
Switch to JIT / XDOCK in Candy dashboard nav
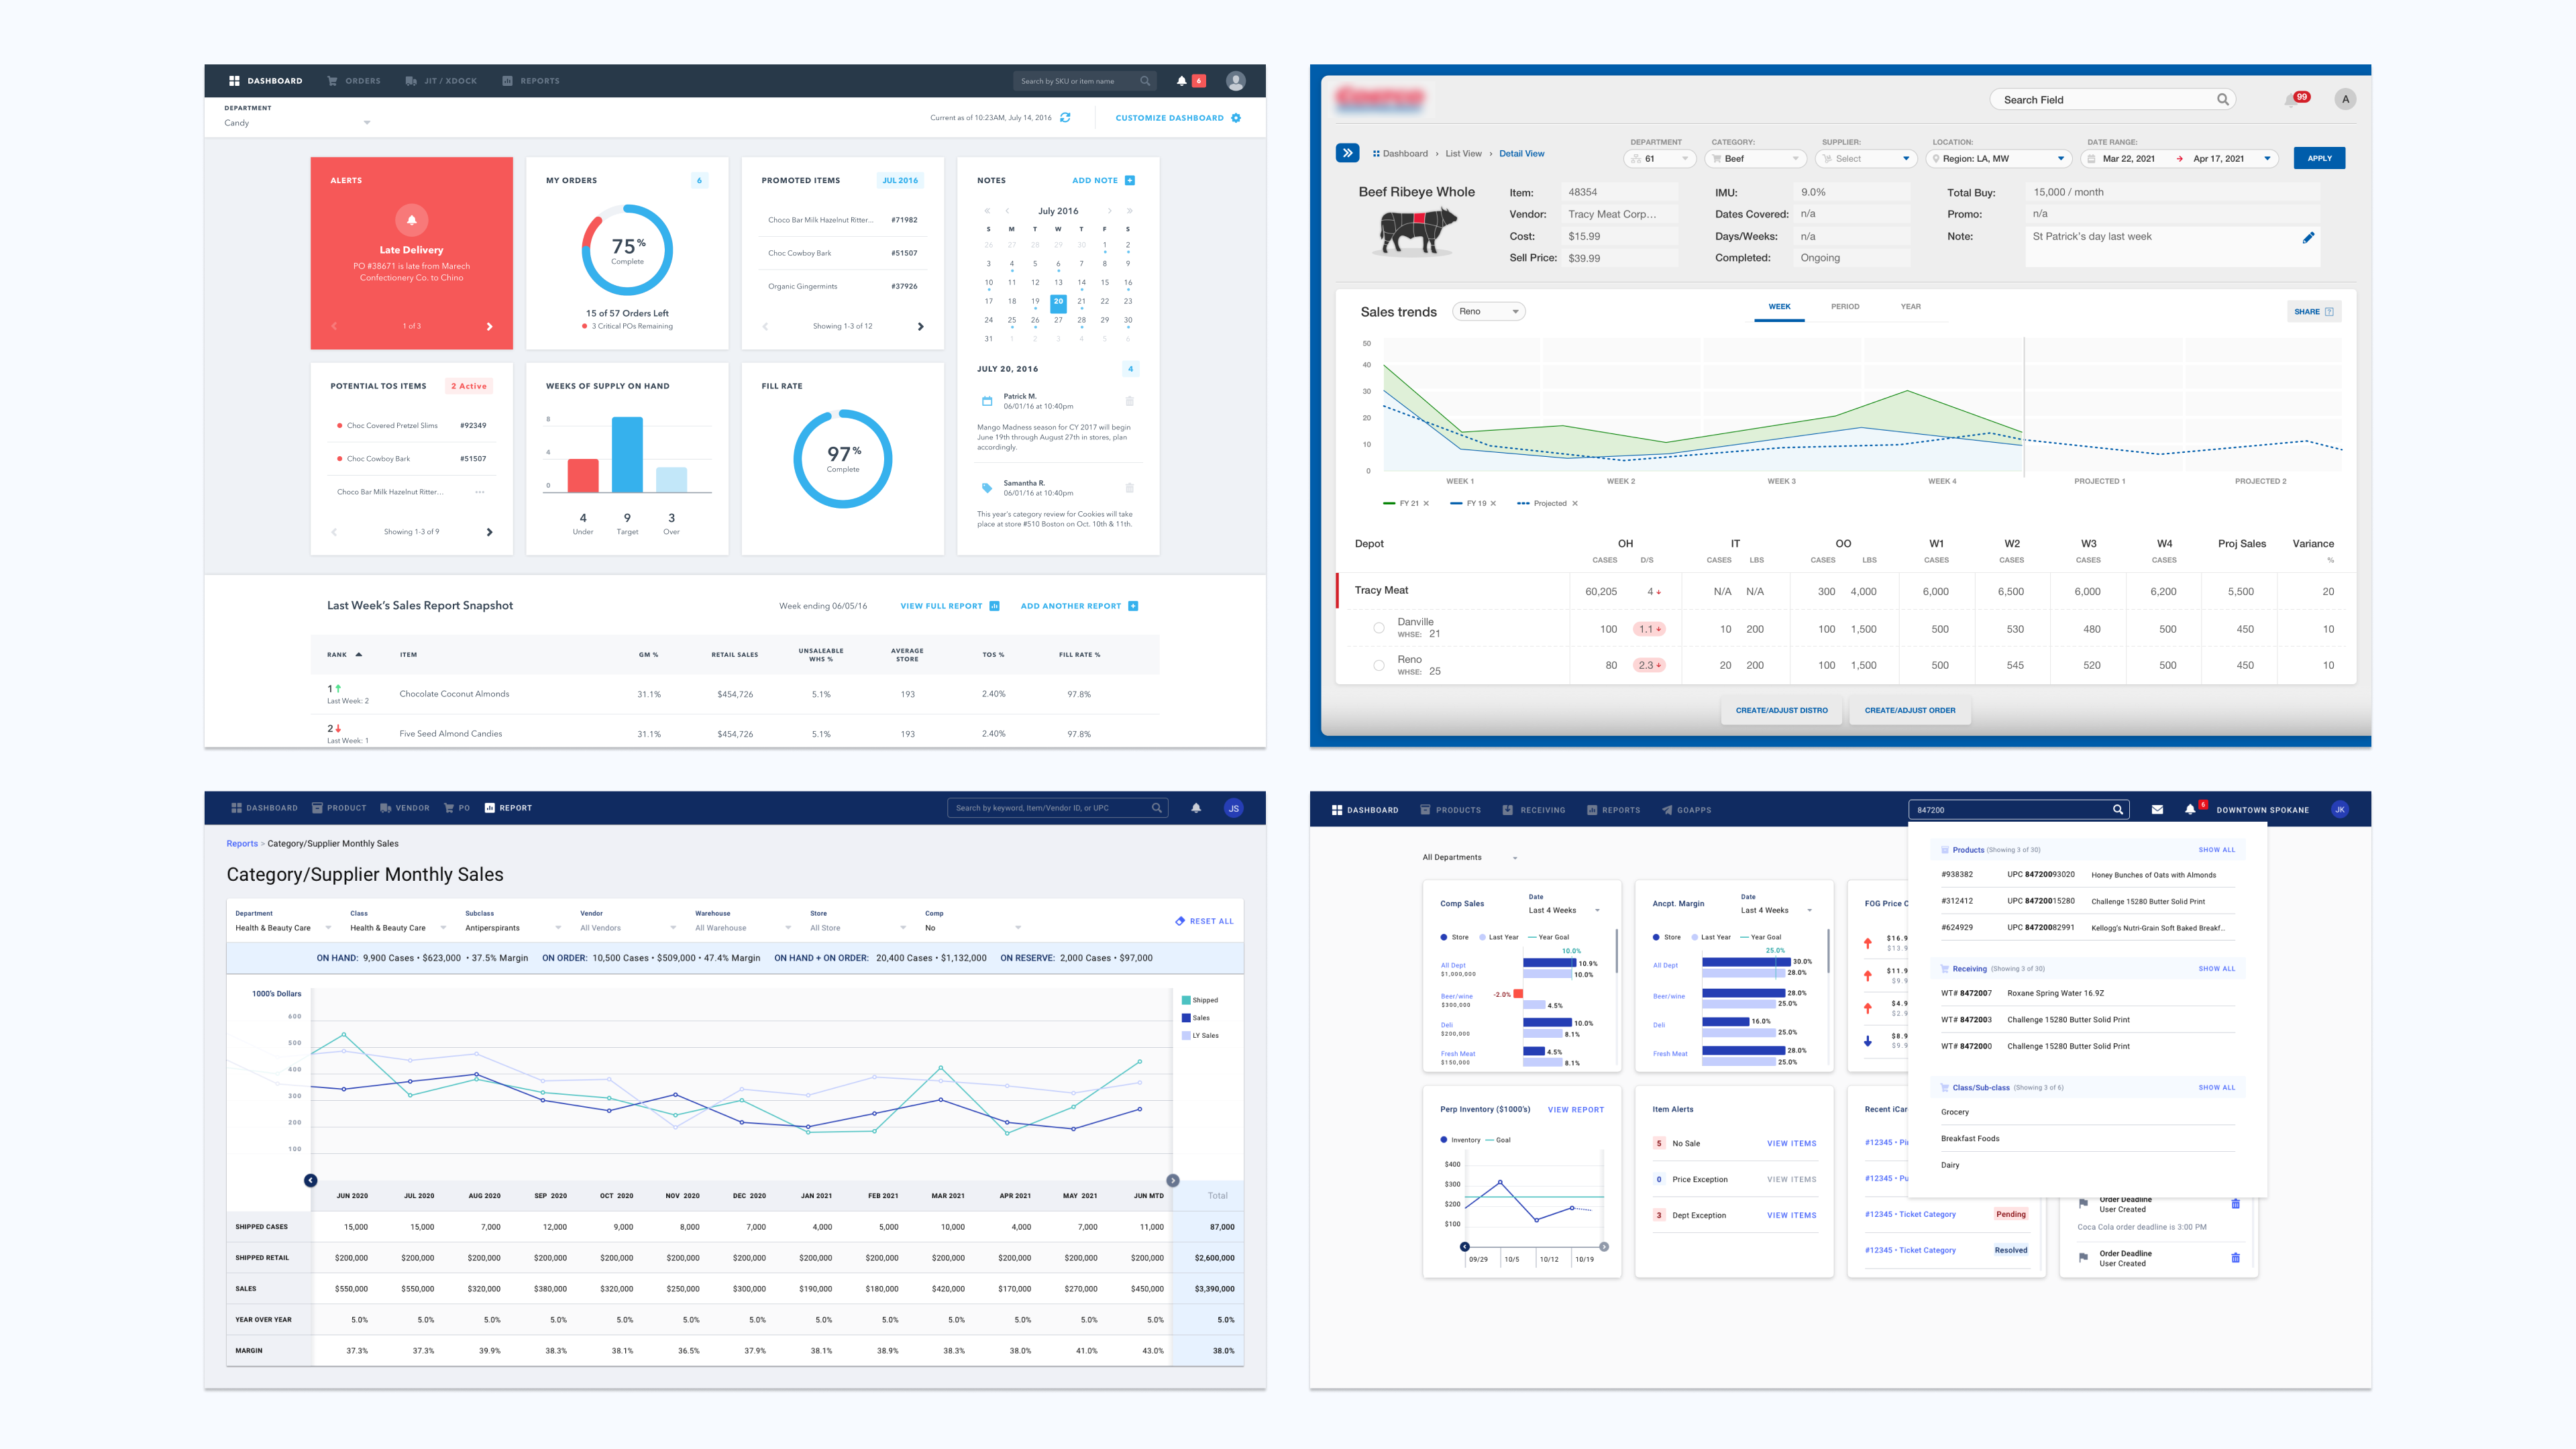pyautogui.click(x=441, y=81)
